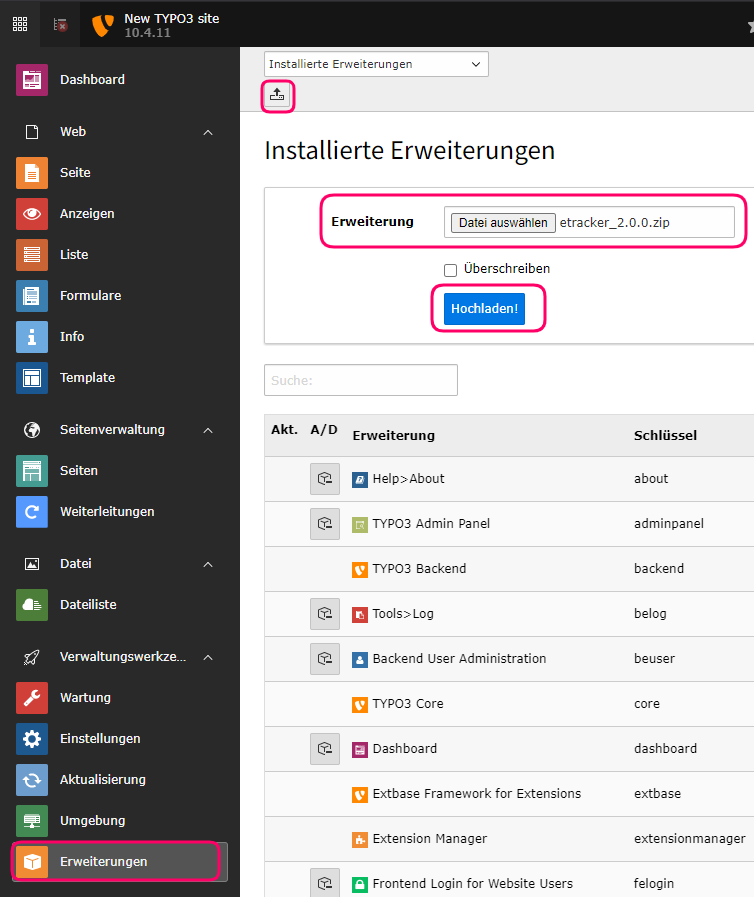Deactivate the Tools>Log extension

[x=325, y=614]
